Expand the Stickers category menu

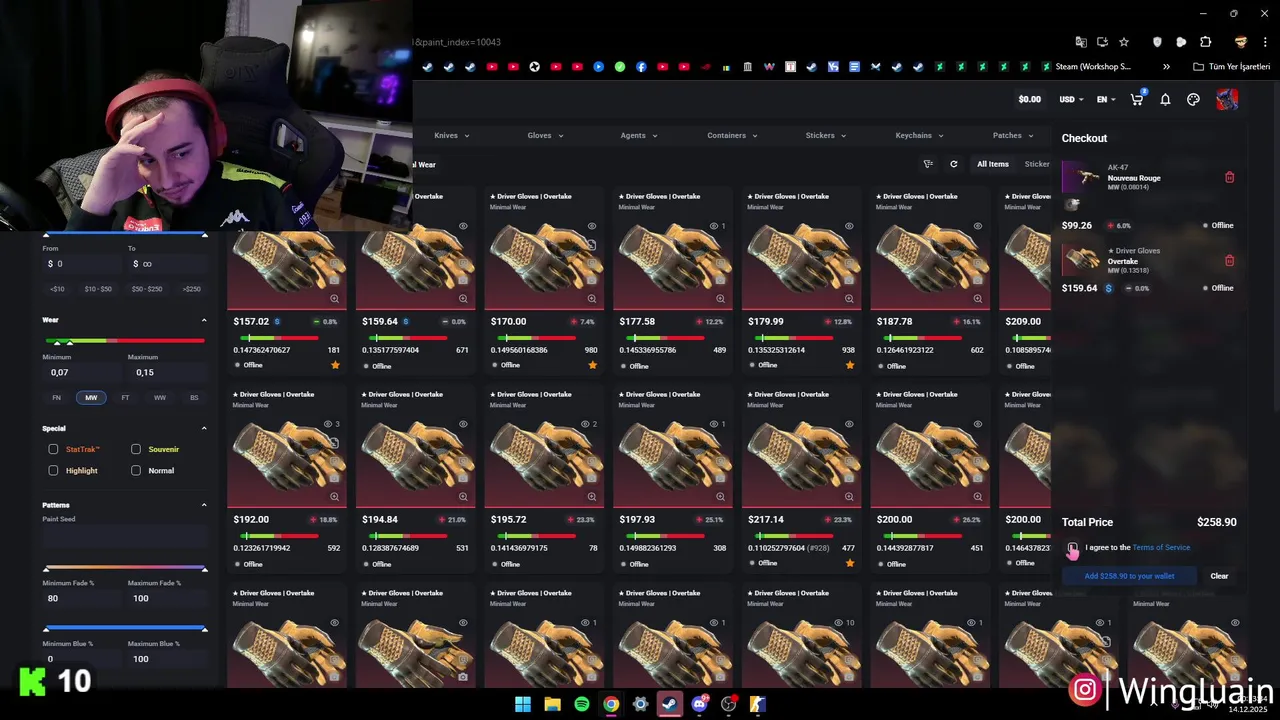click(x=826, y=135)
